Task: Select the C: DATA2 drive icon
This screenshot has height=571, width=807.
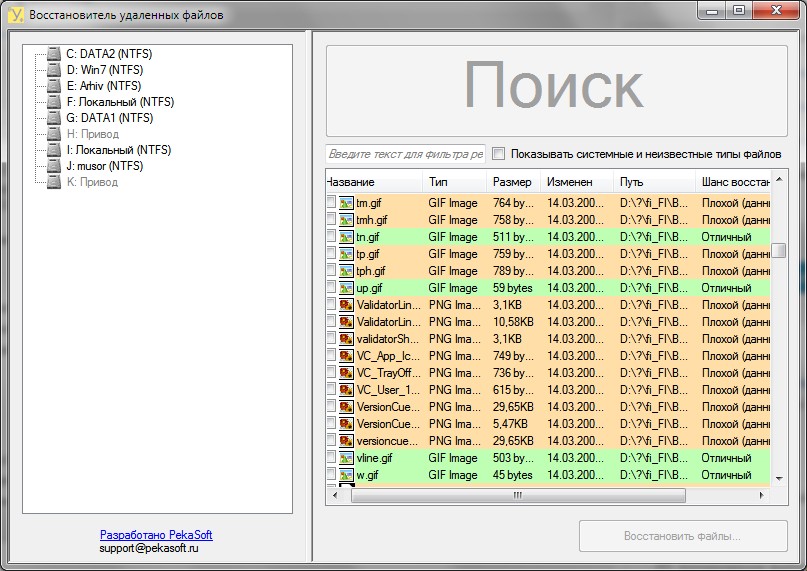Action: (x=54, y=54)
